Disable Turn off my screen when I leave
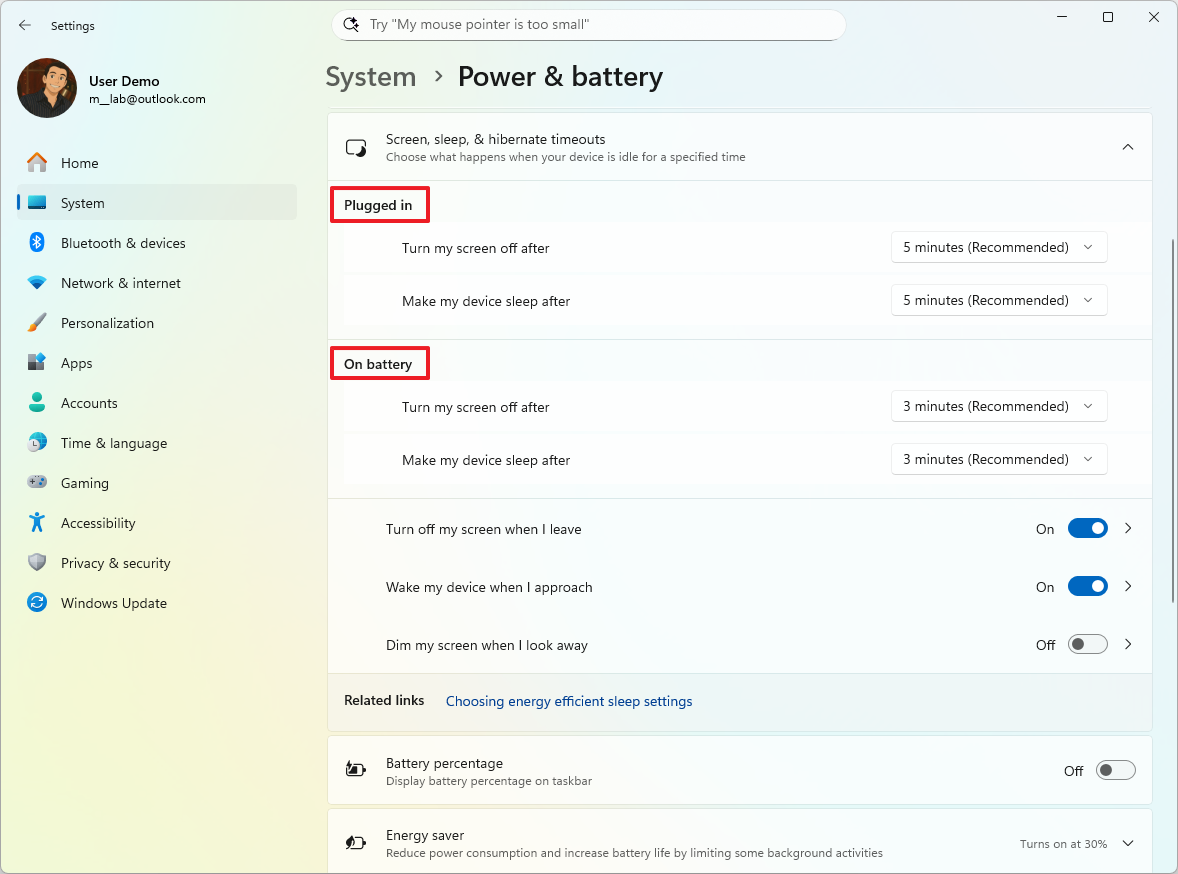Screen dimensions: 1178x874 pyautogui.click(x=1087, y=528)
